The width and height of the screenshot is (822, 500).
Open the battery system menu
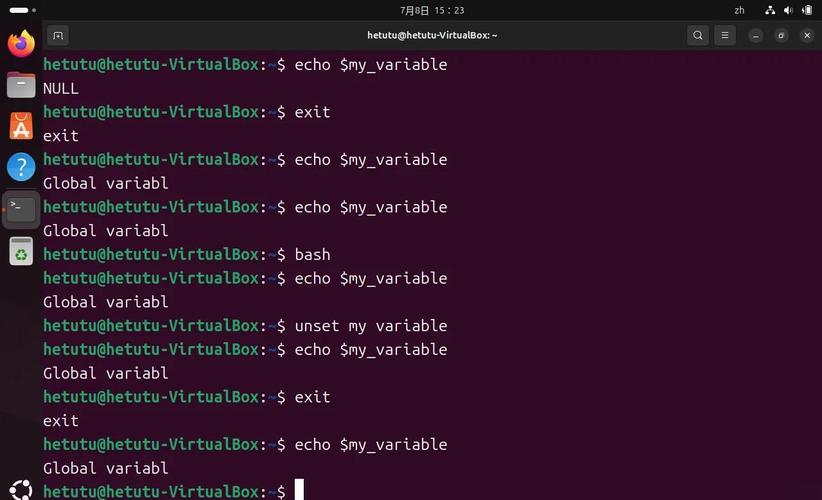806,10
